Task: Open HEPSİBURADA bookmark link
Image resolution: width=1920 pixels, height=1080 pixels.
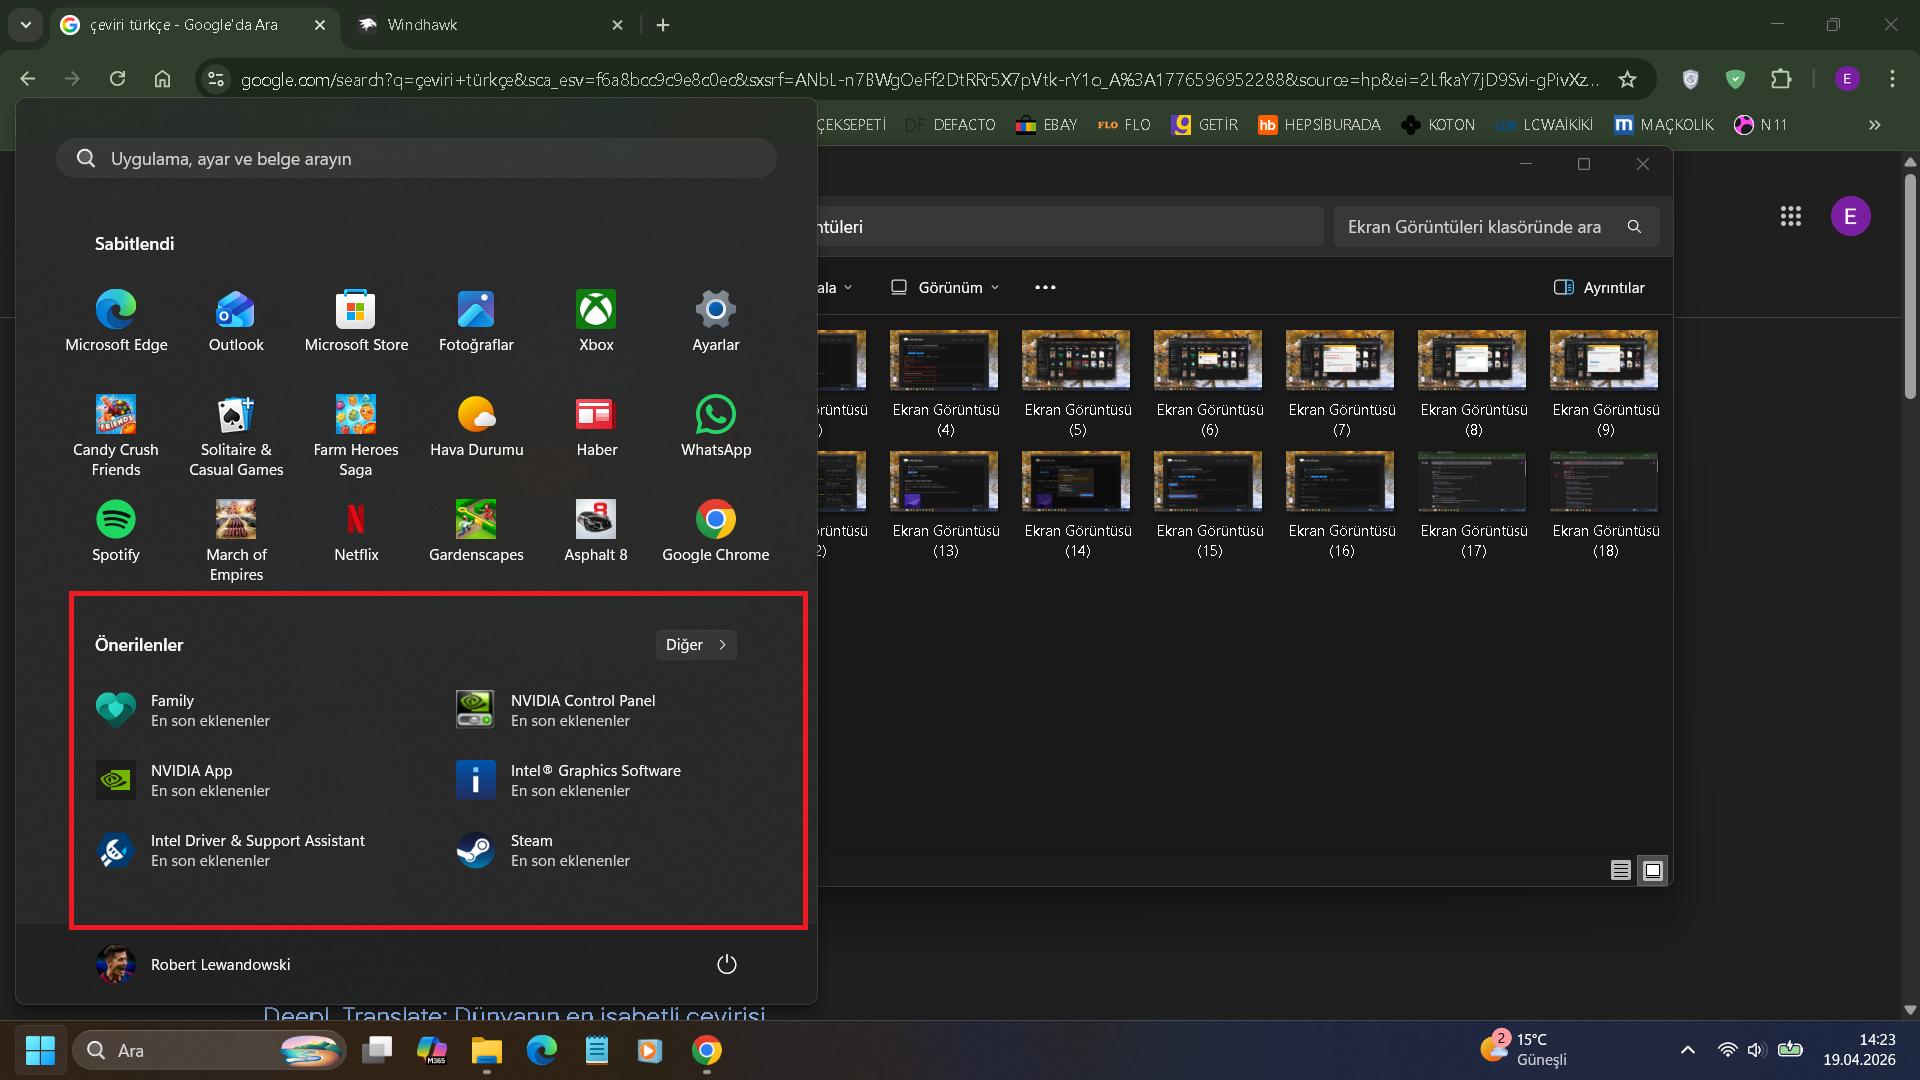Action: 1320,125
